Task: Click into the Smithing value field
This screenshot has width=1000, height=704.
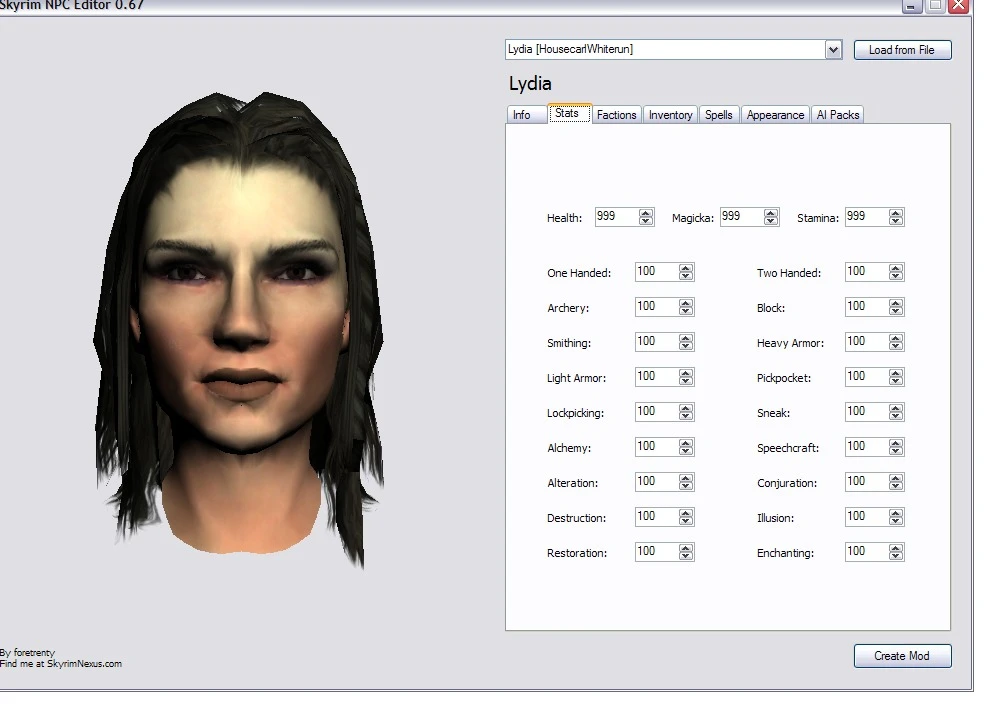Action: pos(657,342)
